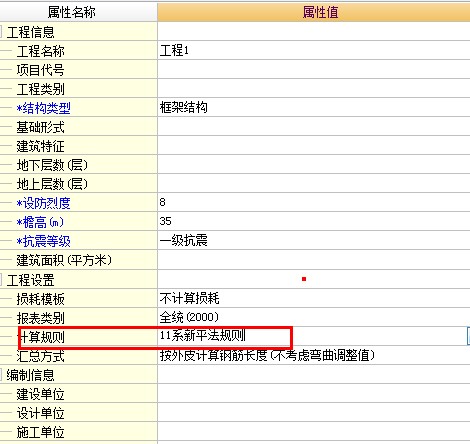This screenshot has width=470, height=444.
Task: Select the 编制信息 group row label
Action: tap(30, 375)
